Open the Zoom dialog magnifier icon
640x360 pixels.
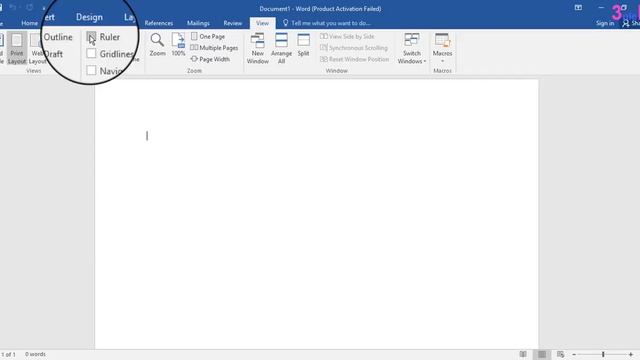click(x=157, y=40)
